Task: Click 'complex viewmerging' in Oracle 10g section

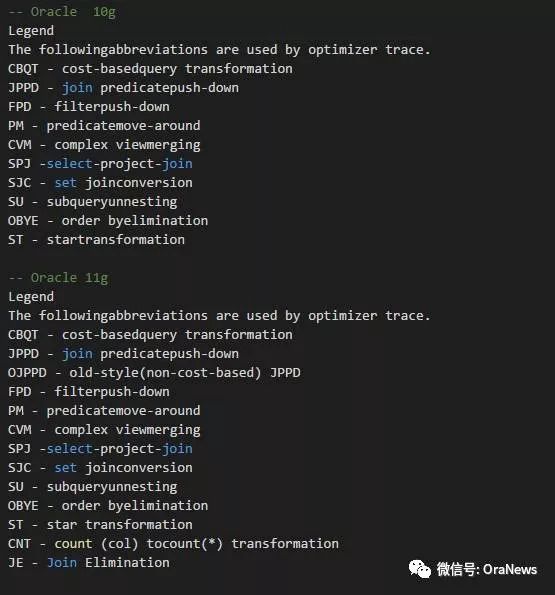Action: [127, 145]
